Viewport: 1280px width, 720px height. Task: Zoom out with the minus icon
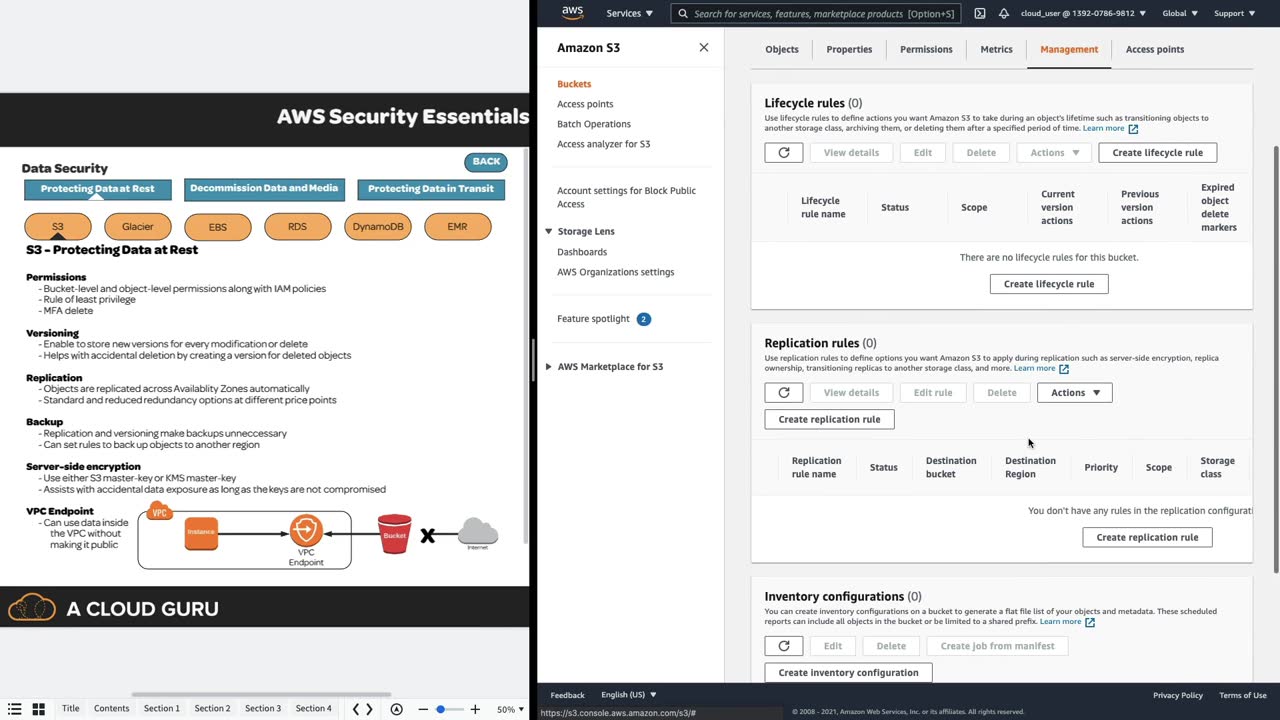pos(423,709)
